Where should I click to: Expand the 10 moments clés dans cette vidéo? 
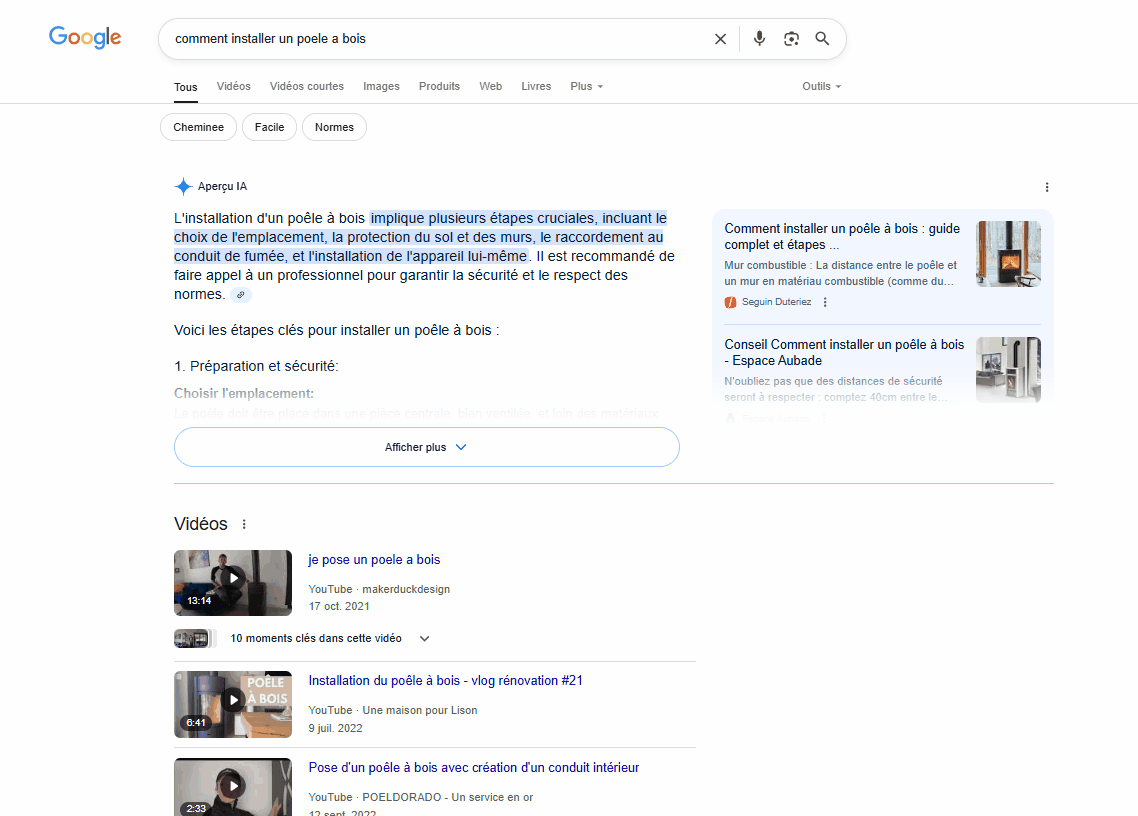pos(425,638)
